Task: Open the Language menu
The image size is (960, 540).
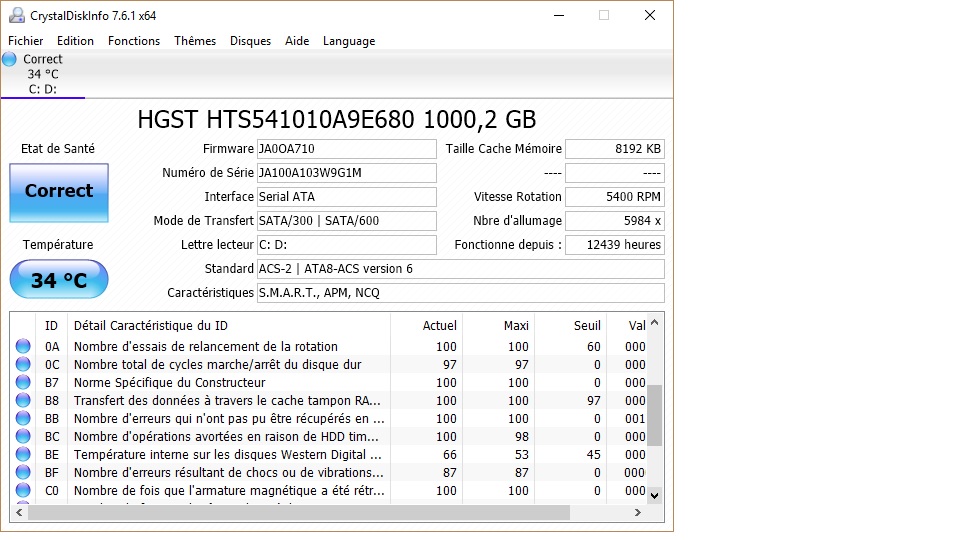Action: (x=349, y=41)
